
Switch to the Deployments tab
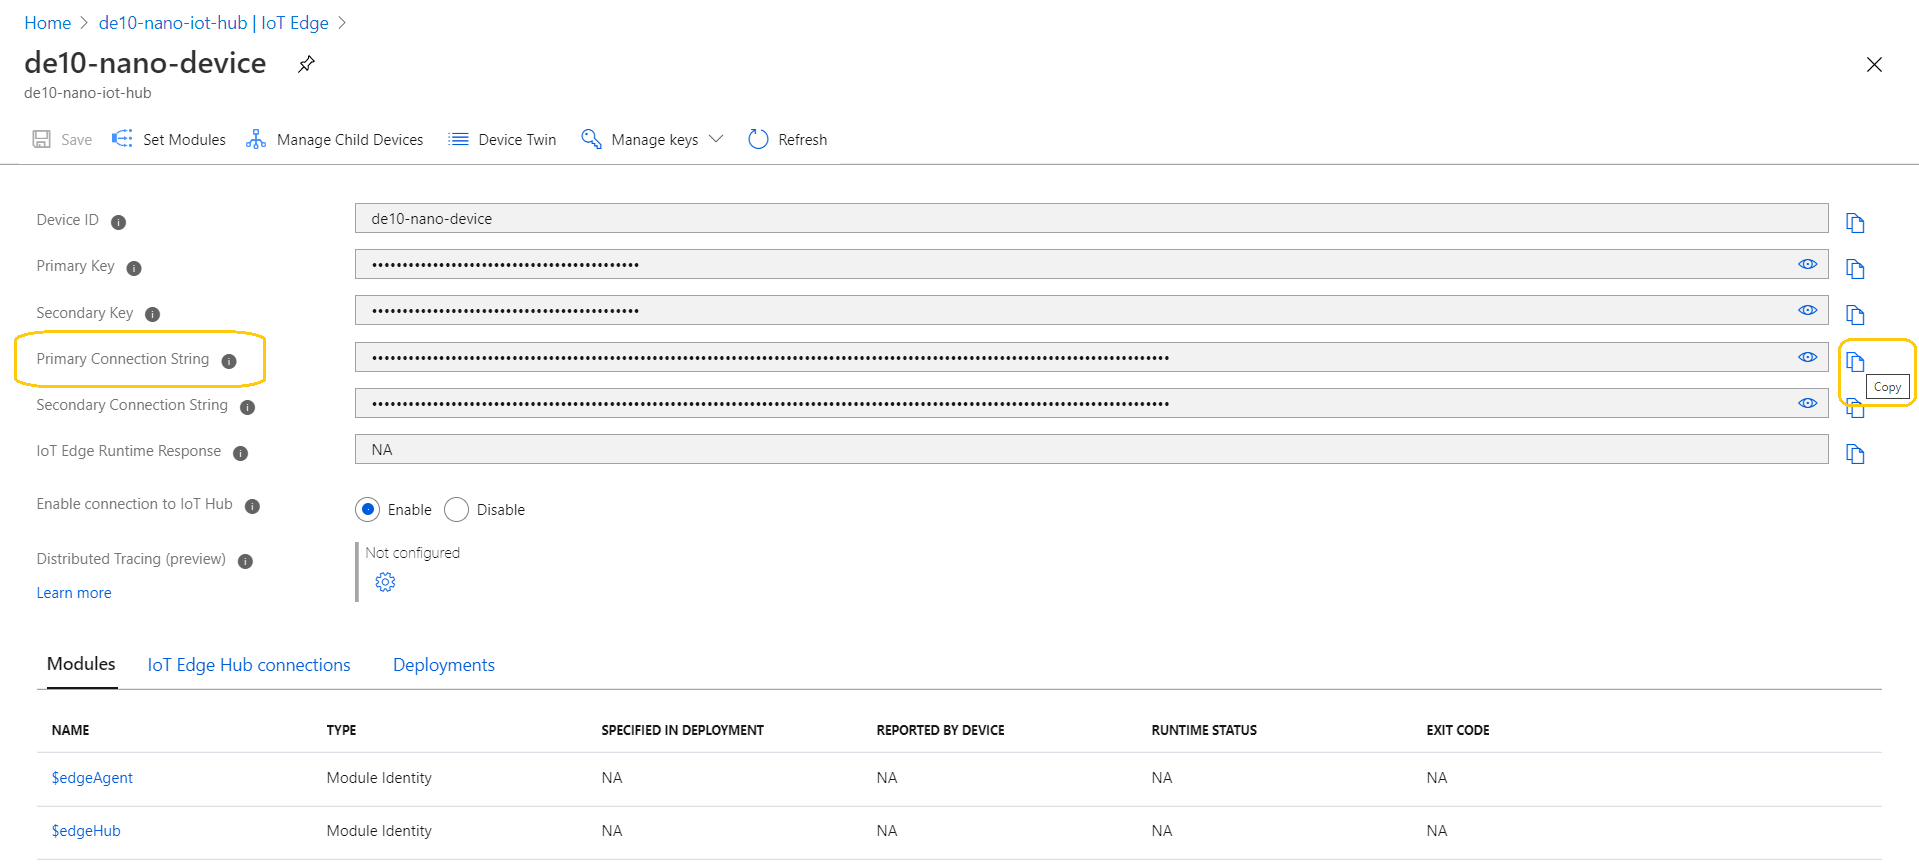(x=444, y=665)
